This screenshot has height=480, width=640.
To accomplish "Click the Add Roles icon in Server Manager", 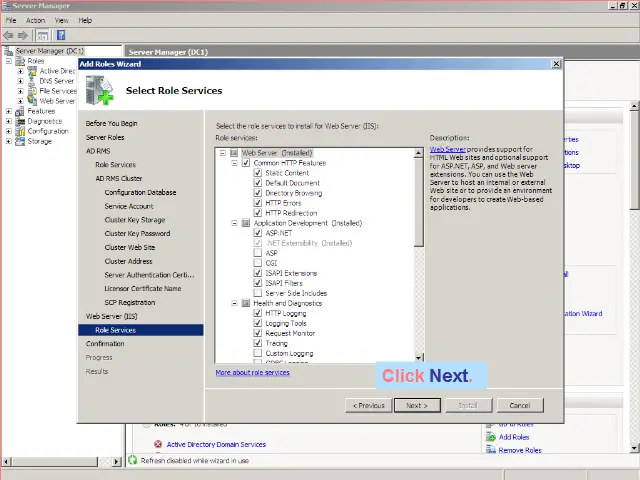I will click(x=491, y=437).
